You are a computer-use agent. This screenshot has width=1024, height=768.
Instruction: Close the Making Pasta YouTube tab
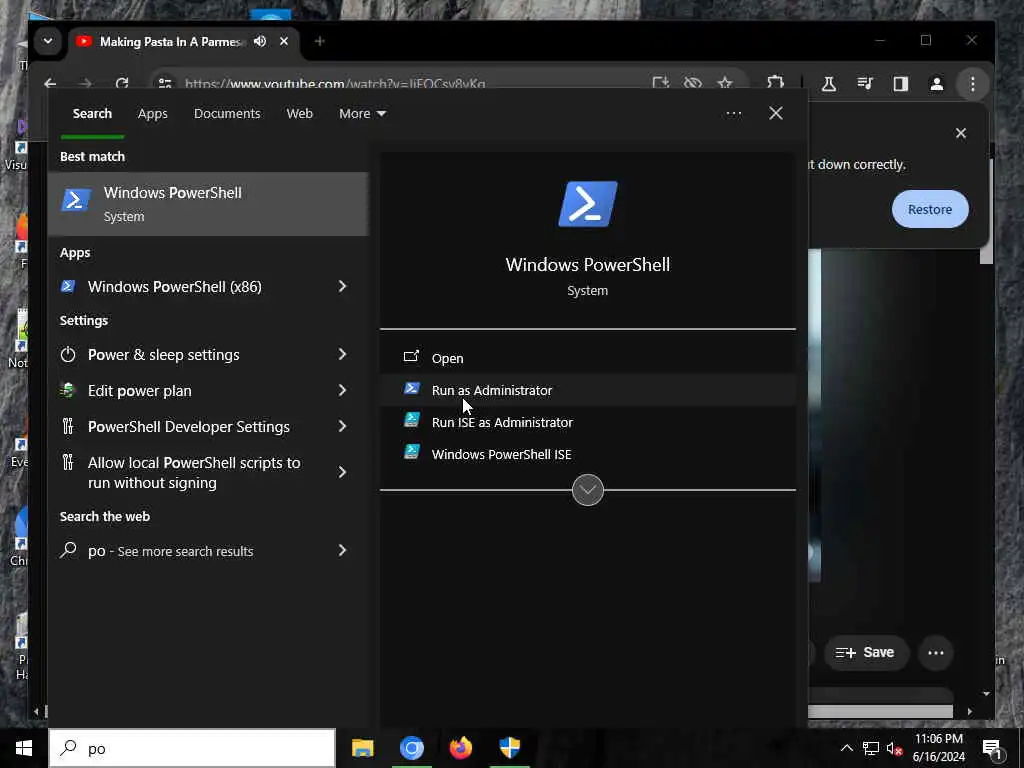(284, 41)
